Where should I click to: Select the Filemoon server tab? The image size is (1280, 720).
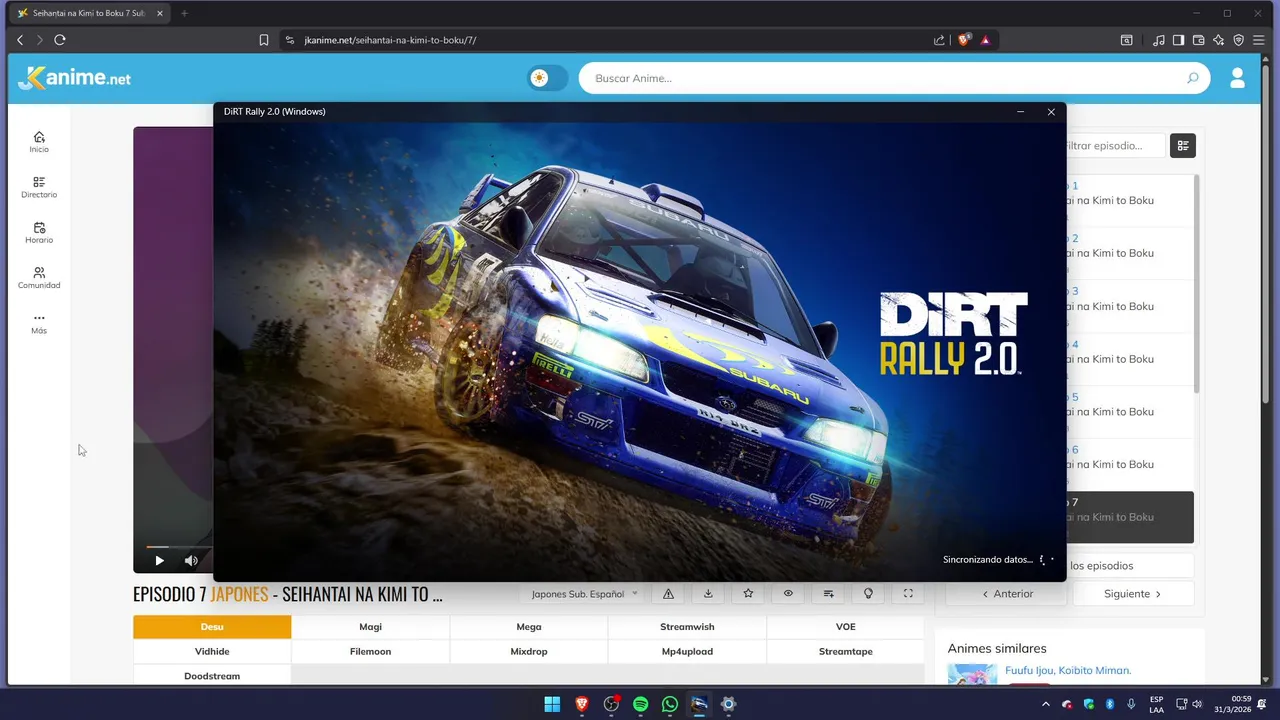pos(370,652)
